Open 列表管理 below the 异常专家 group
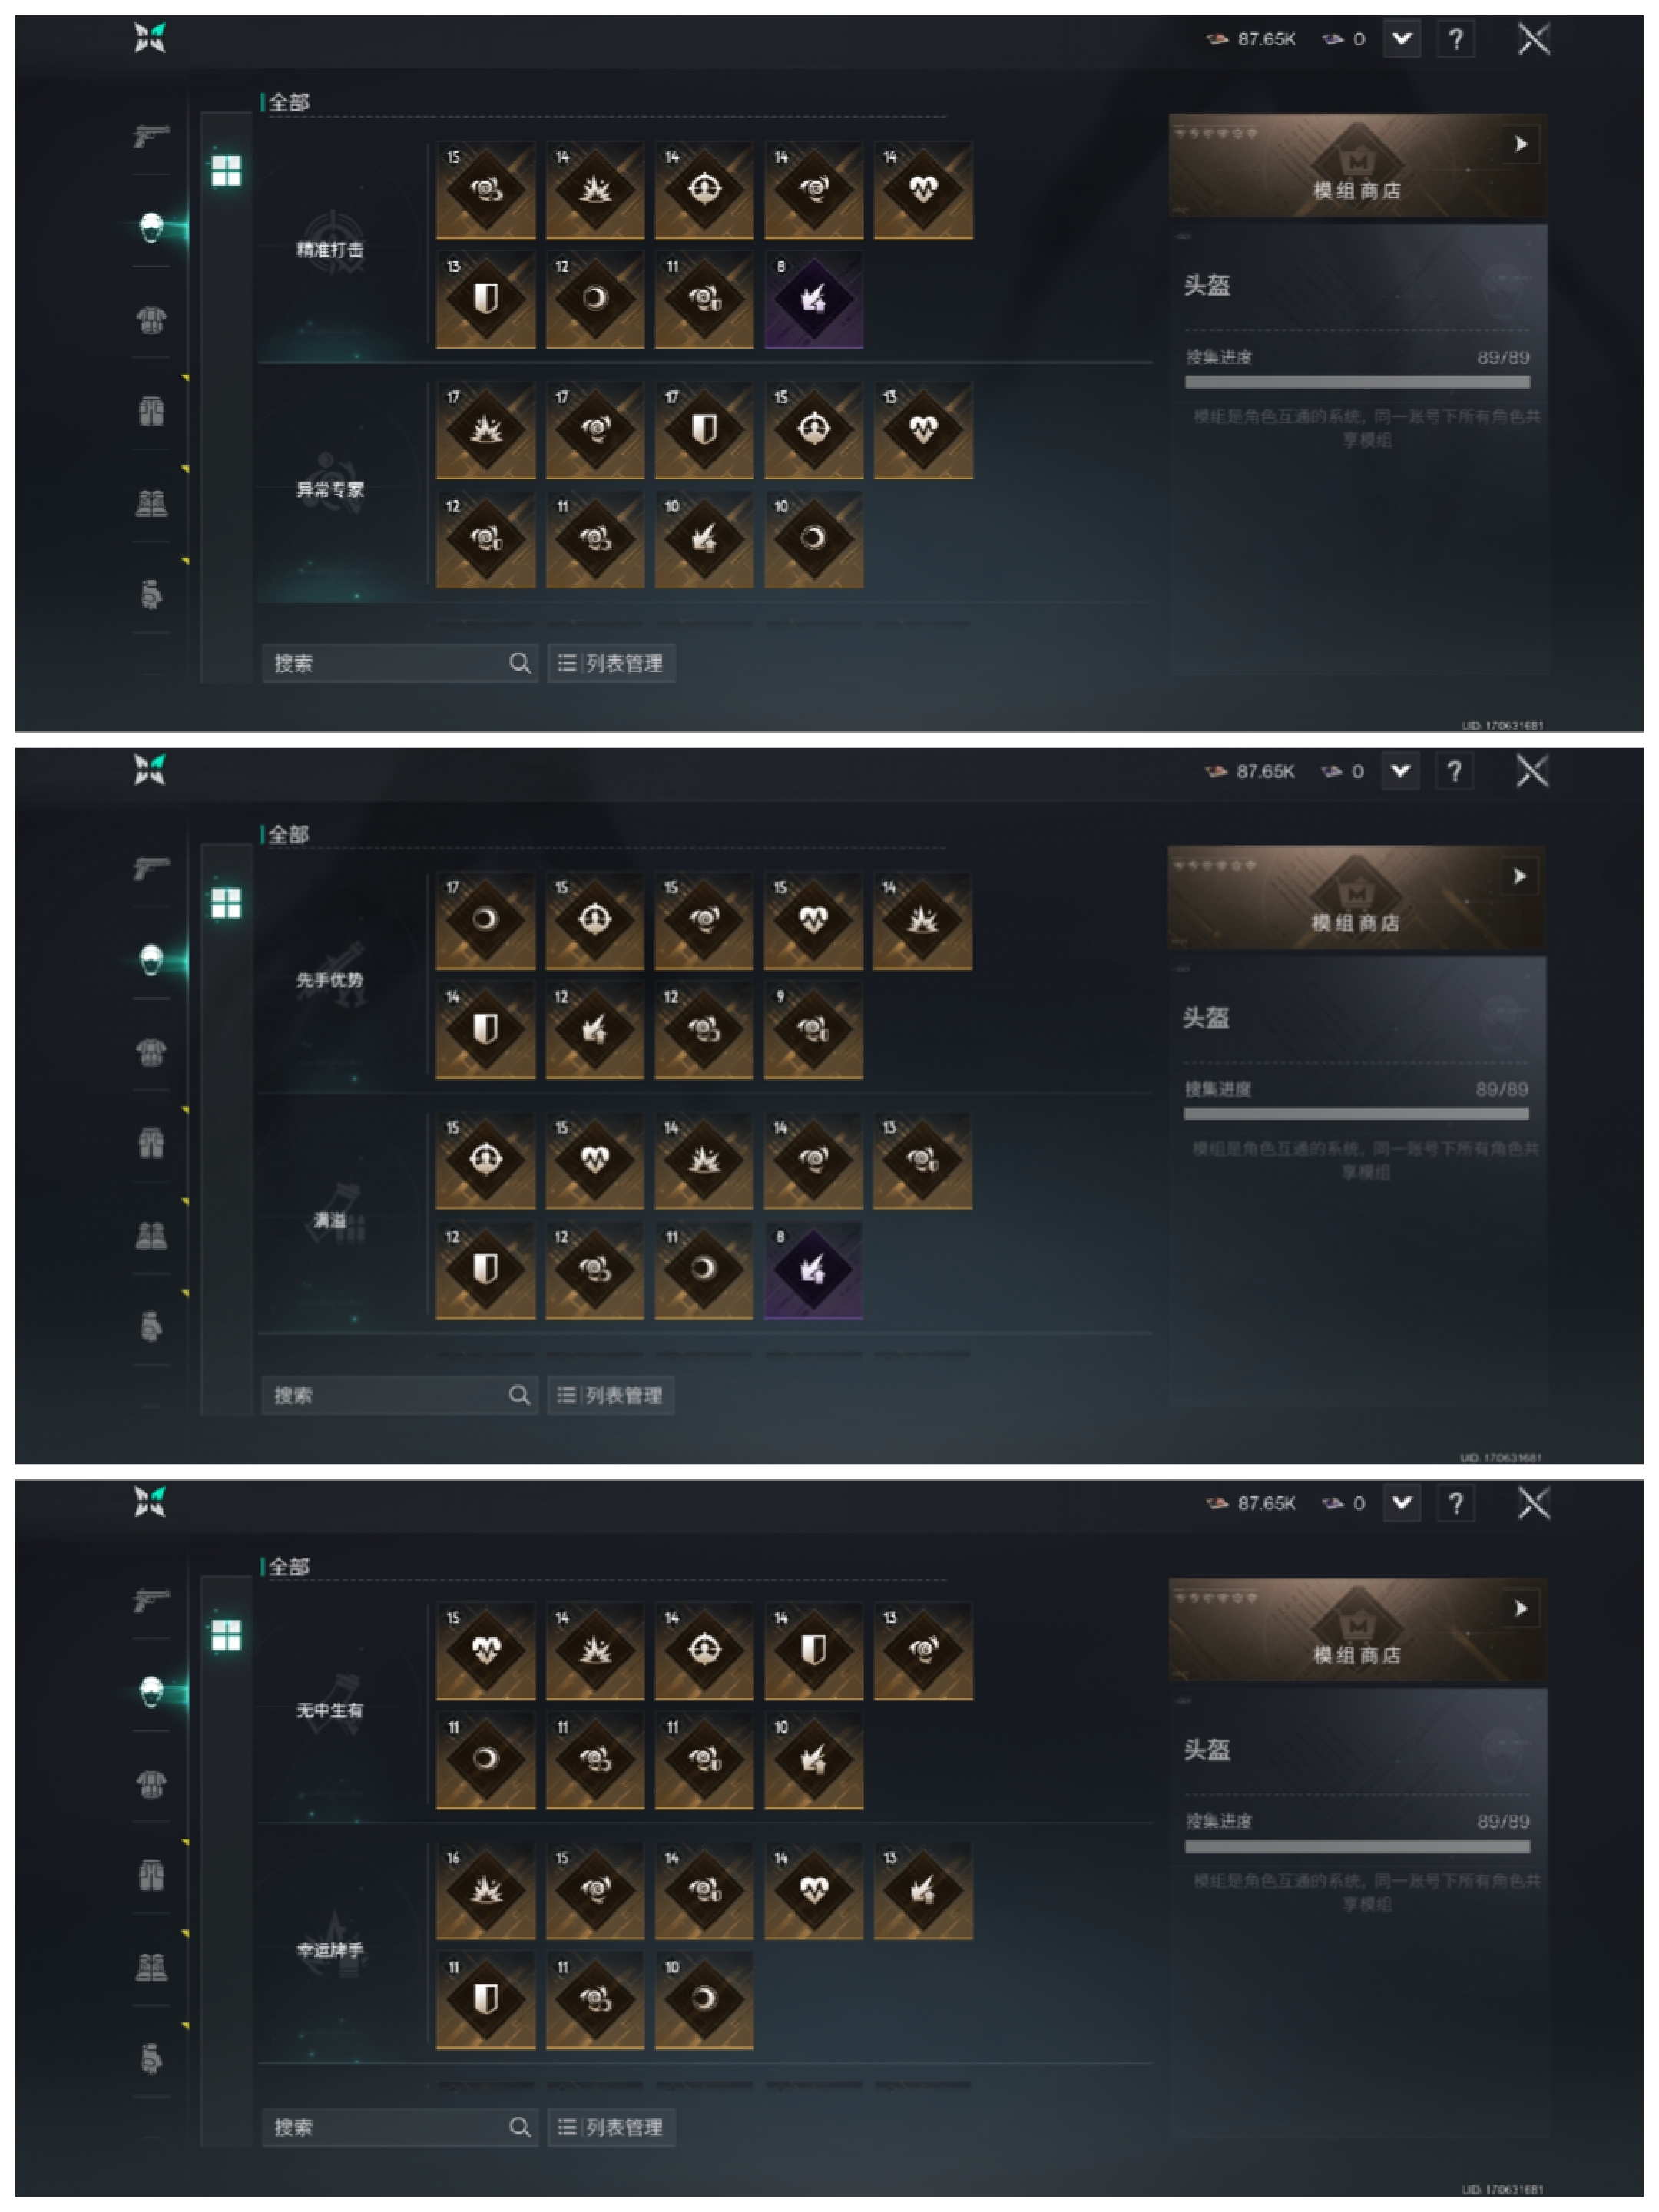 (611, 663)
